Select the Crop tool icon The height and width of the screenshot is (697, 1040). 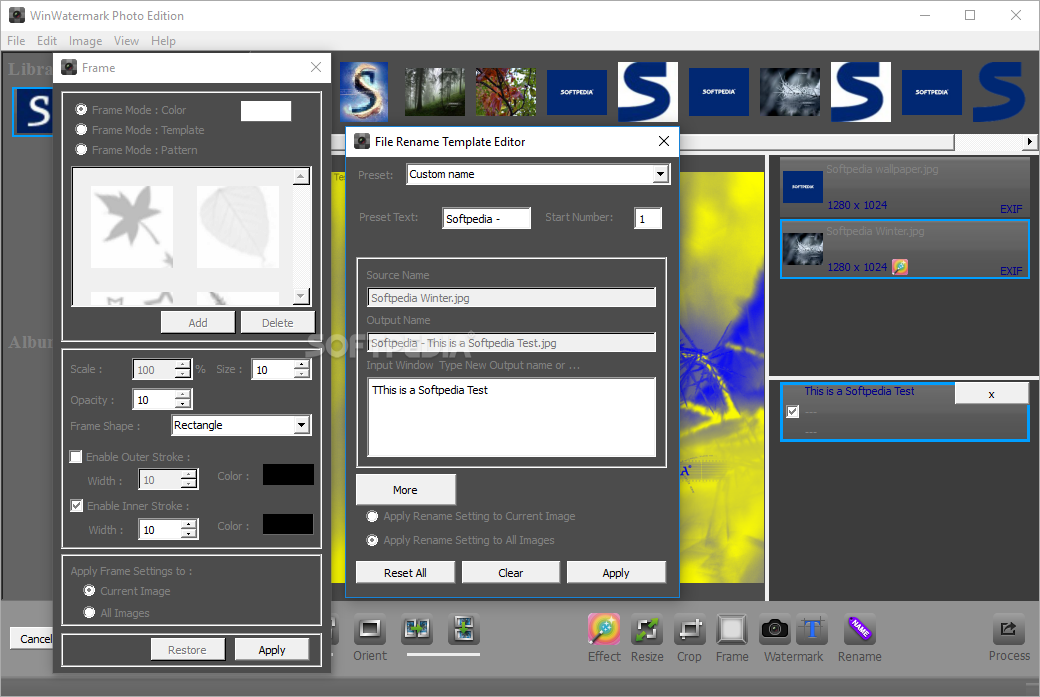[x=689, y=629]
